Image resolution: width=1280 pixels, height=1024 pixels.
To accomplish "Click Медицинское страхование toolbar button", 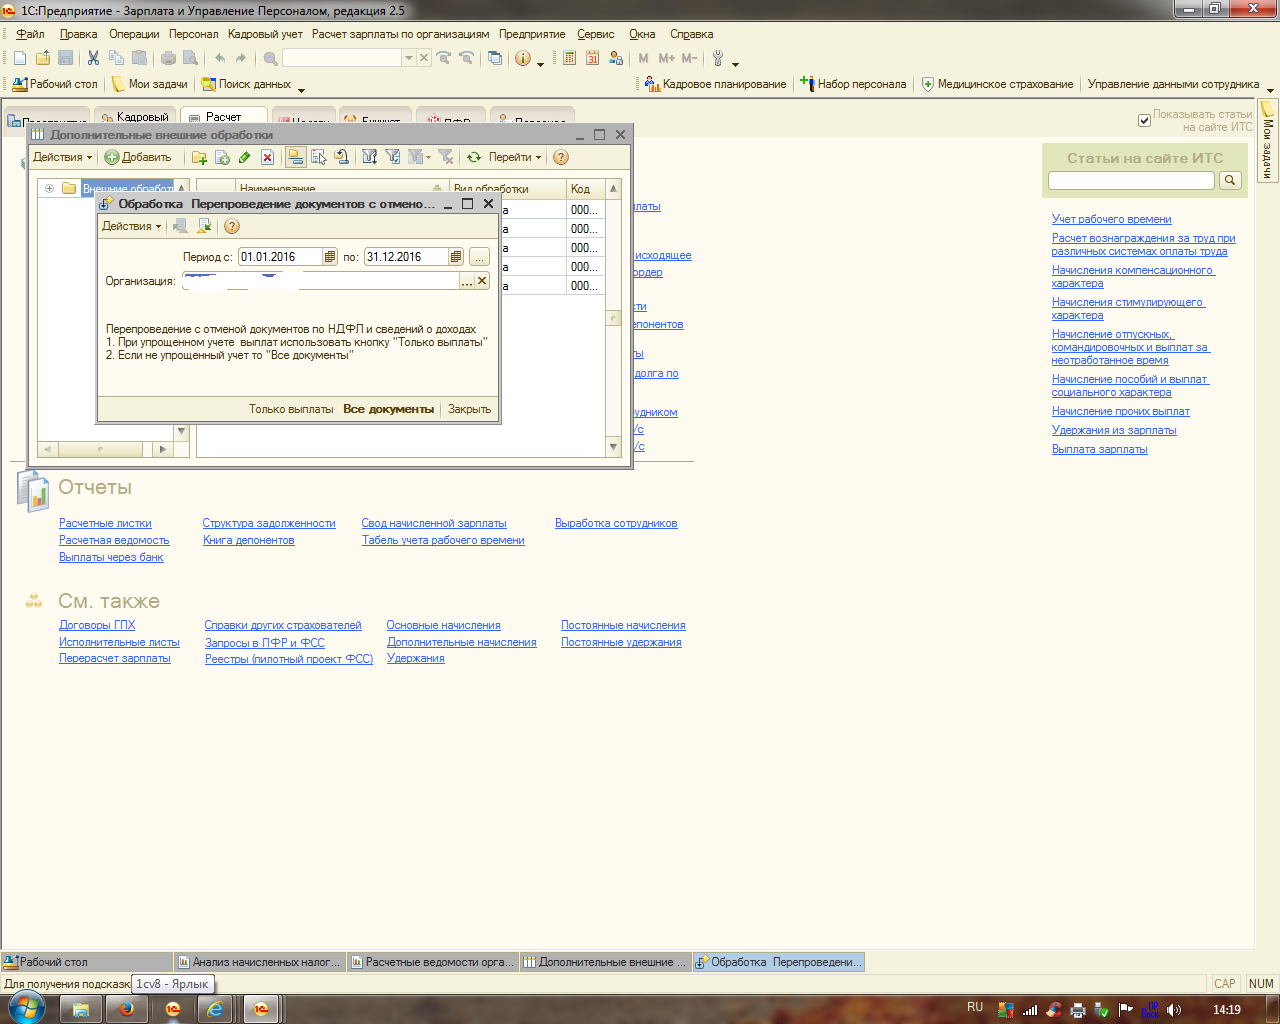I will (x=997, y=84).
